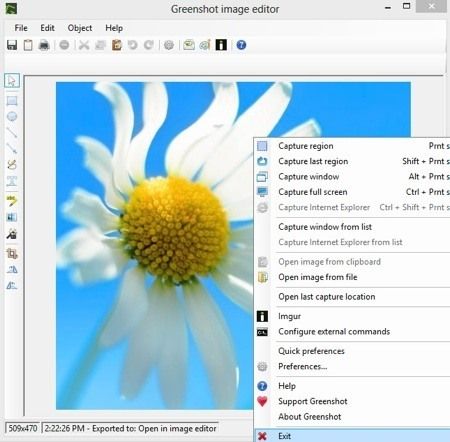Click the Save floppy disk icon
450x442 pixels.
click(12, 45)
